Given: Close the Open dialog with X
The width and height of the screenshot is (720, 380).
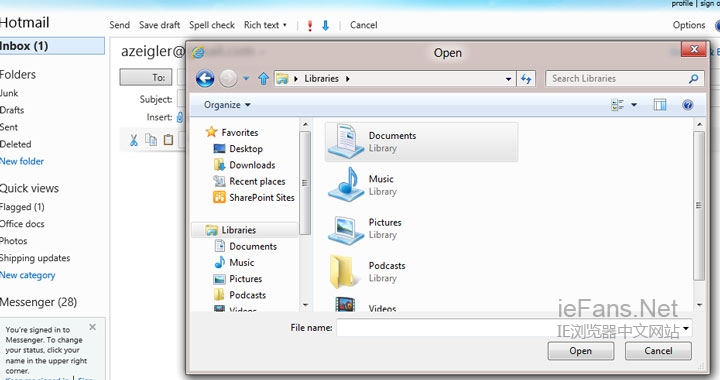Looking at the screenshot, I should pos(694,49).
